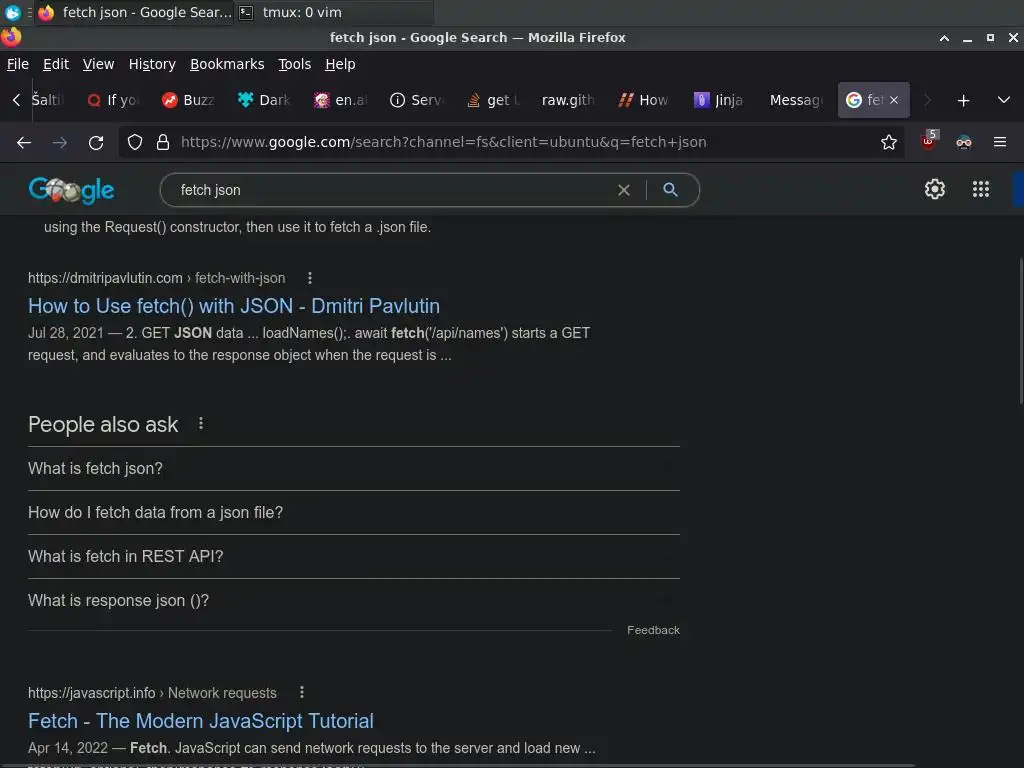This screenshot has height=768, width=1024.
Task: Open the File menu
Action: coord(18,64)
